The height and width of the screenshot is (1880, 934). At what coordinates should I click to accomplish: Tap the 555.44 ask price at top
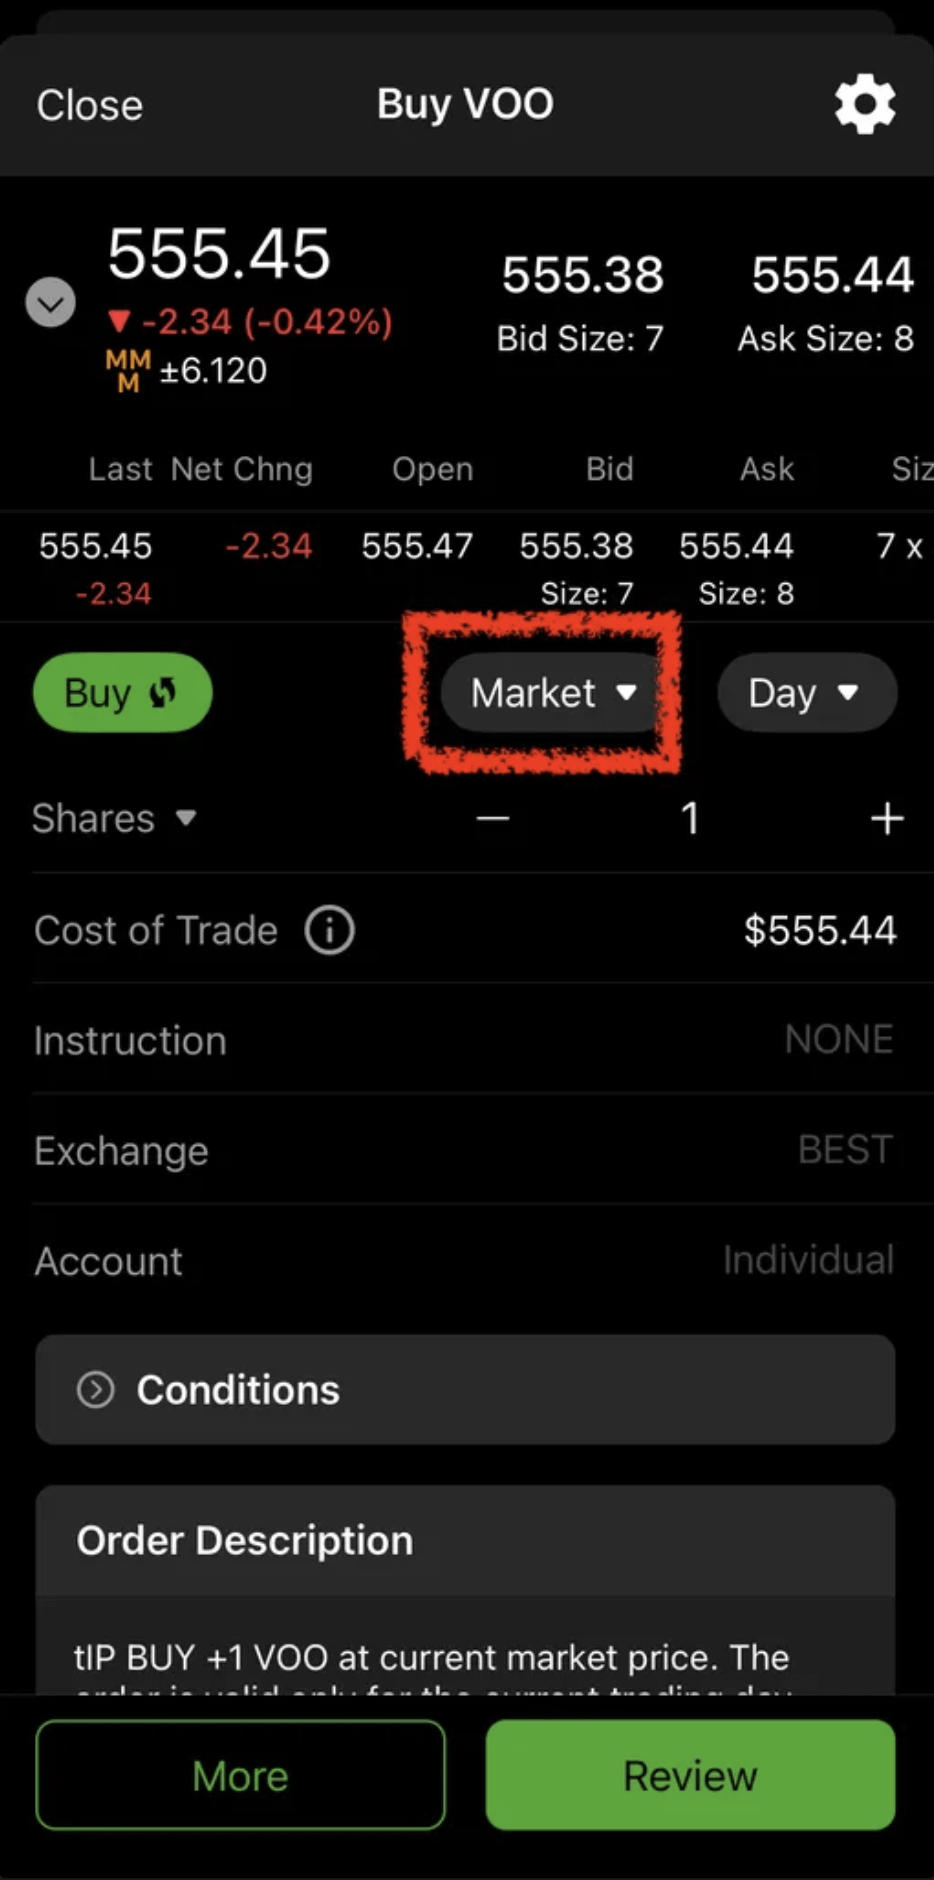(x=832, y=275)
